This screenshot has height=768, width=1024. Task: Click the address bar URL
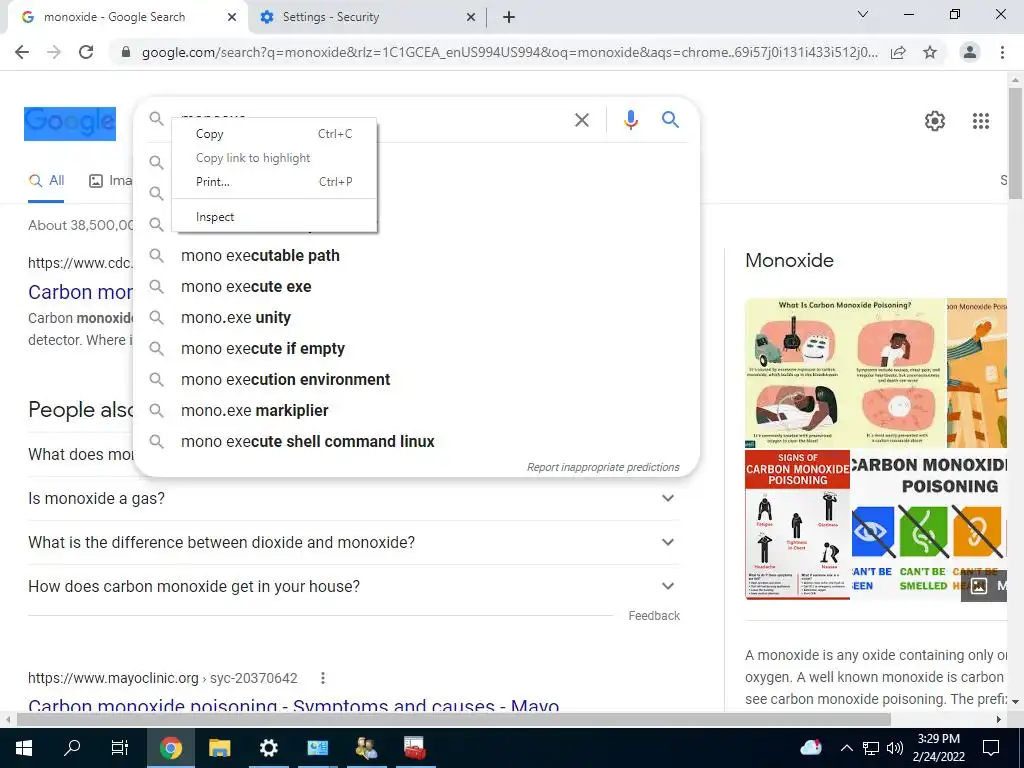(x=509, y=52)
